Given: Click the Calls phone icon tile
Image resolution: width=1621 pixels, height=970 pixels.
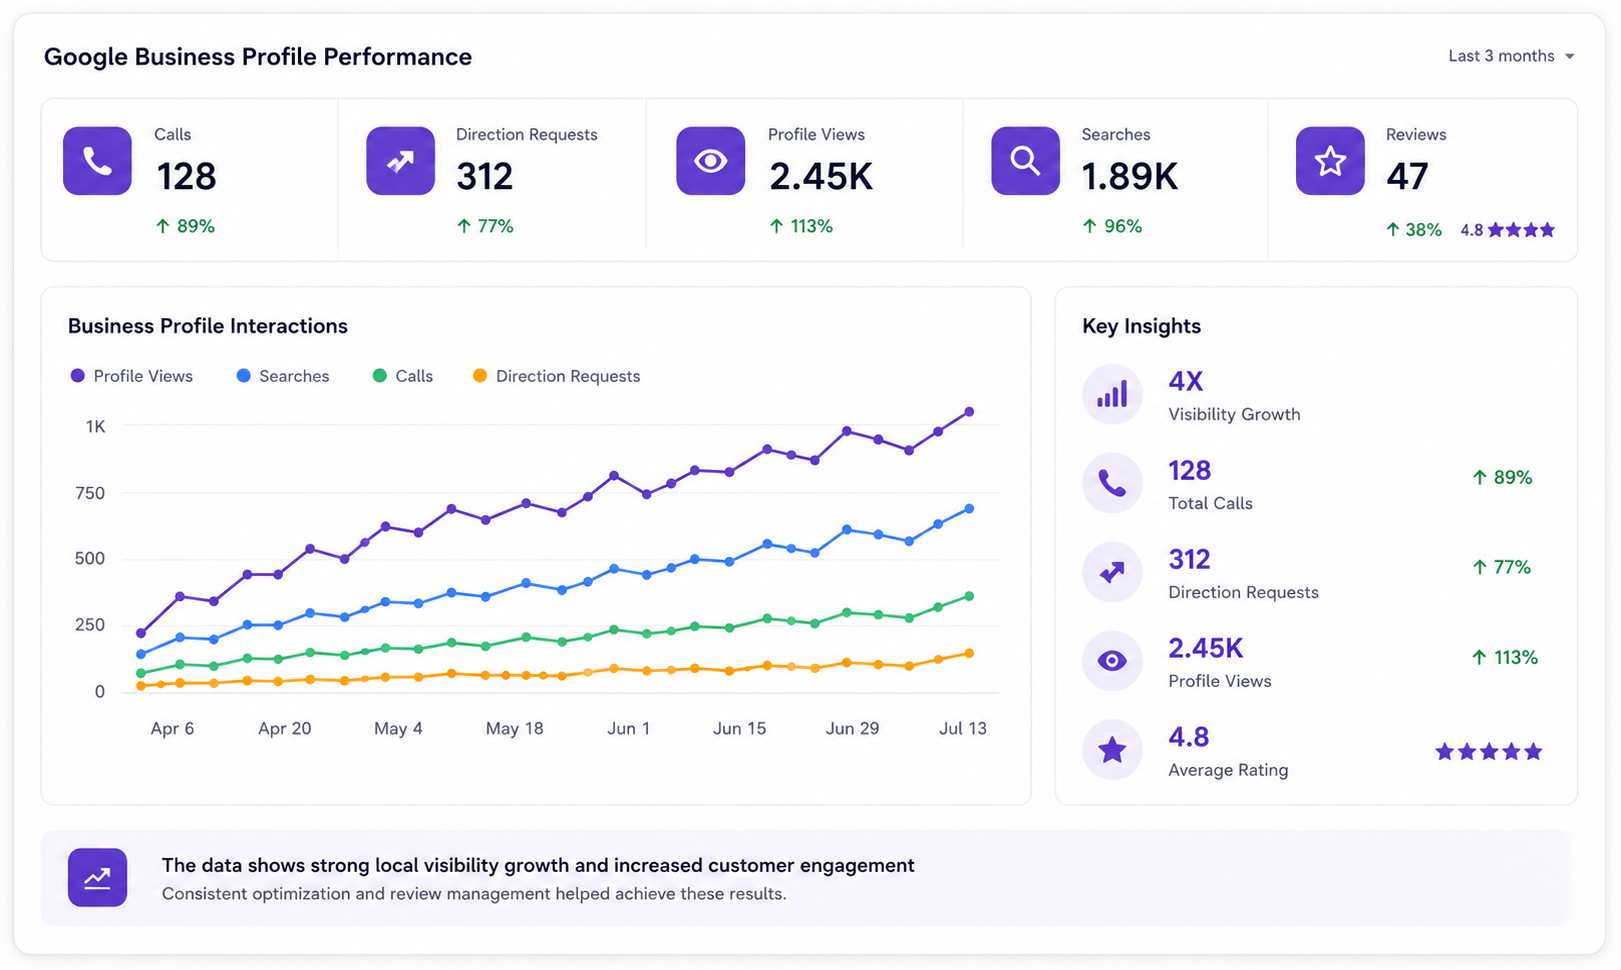Looking at the screenshot, I should (x=97, y=161).
